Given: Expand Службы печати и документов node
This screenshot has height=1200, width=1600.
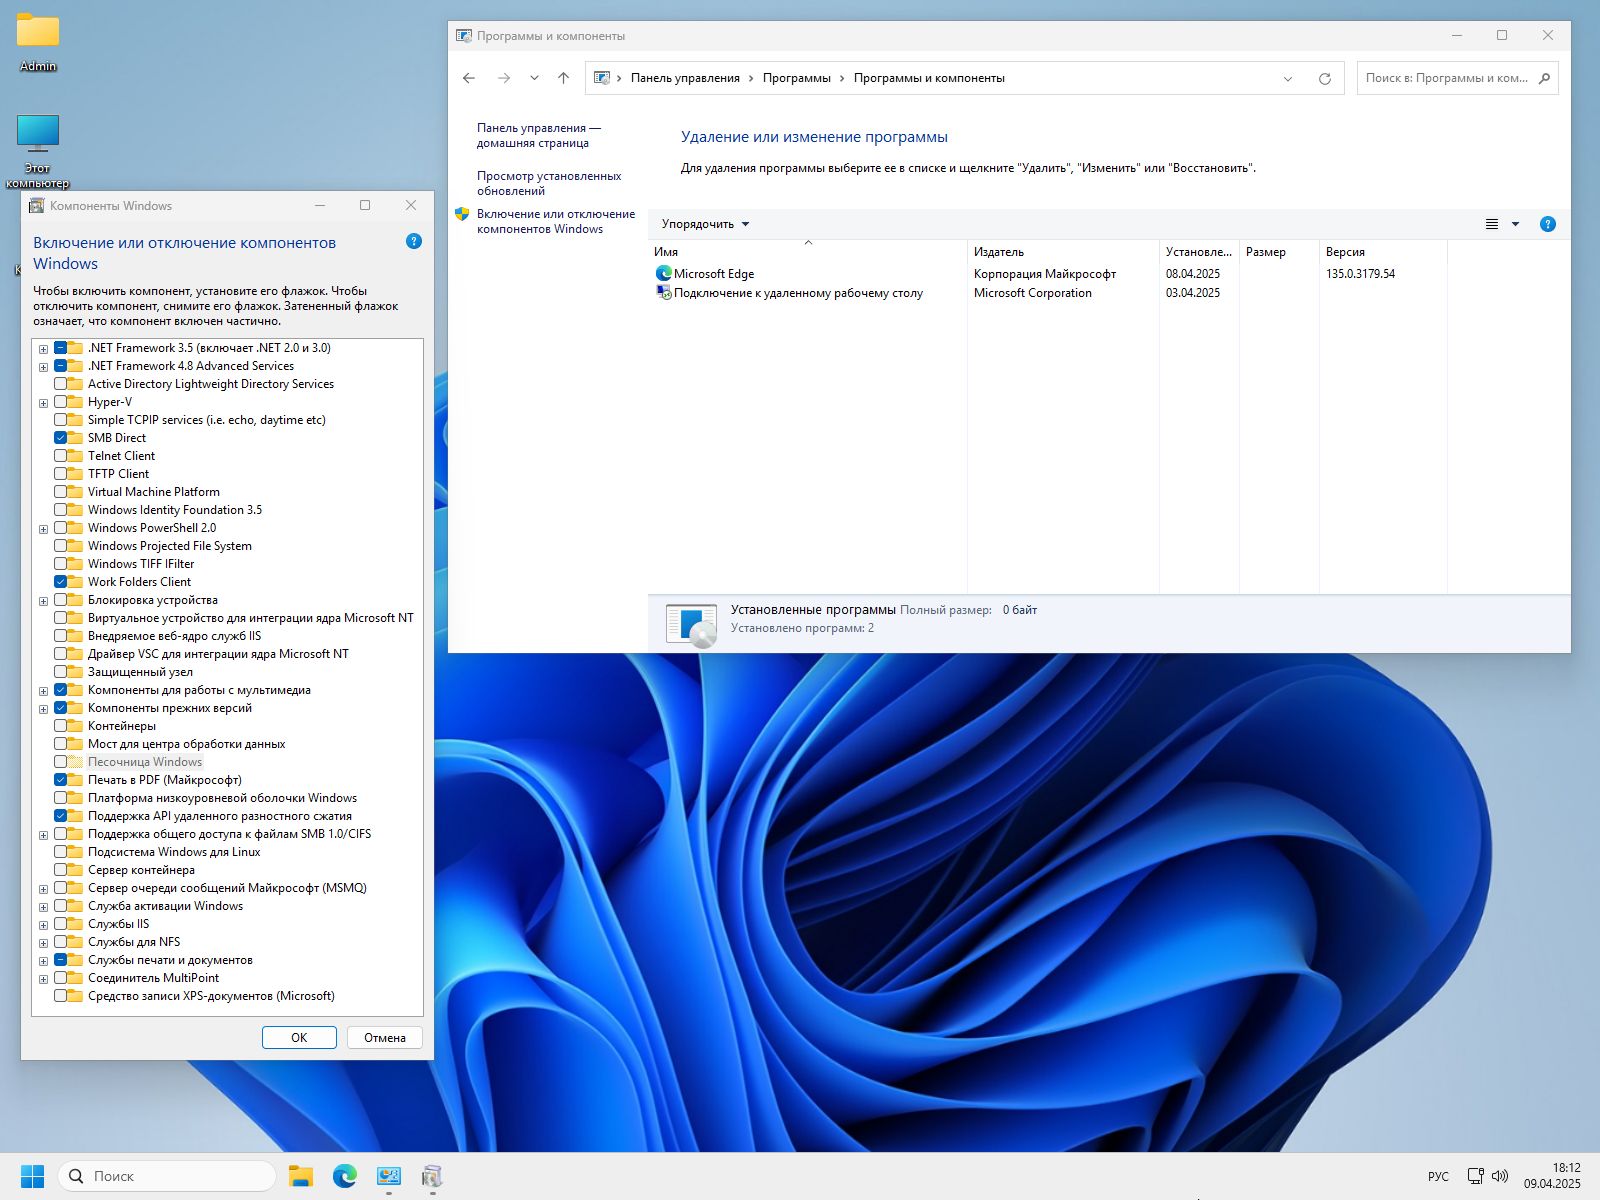Looking at the screenshot, I should click(43, 961).
